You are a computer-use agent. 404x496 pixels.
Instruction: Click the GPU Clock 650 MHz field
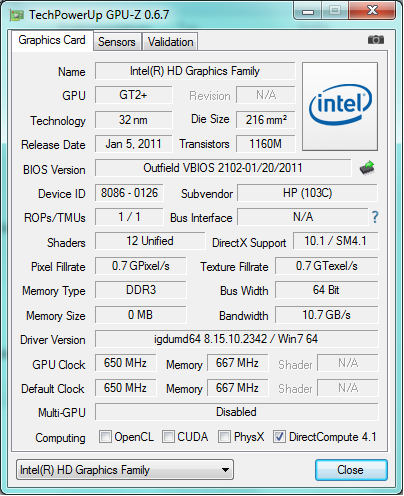[x=125, y=363]
